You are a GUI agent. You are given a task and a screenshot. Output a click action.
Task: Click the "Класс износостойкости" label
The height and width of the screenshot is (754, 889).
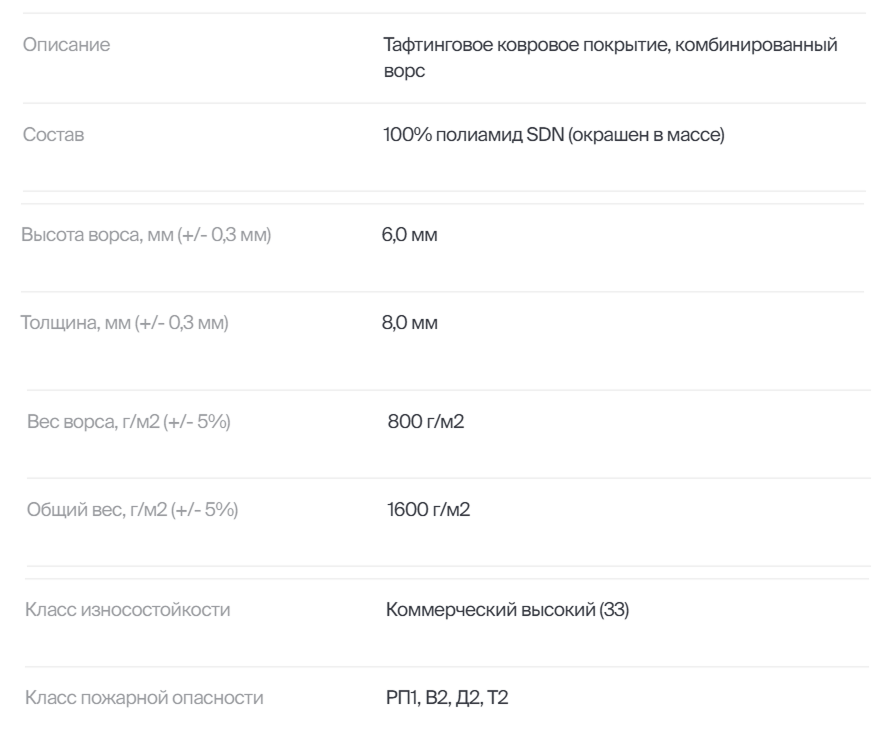click(x=128, y=610)
